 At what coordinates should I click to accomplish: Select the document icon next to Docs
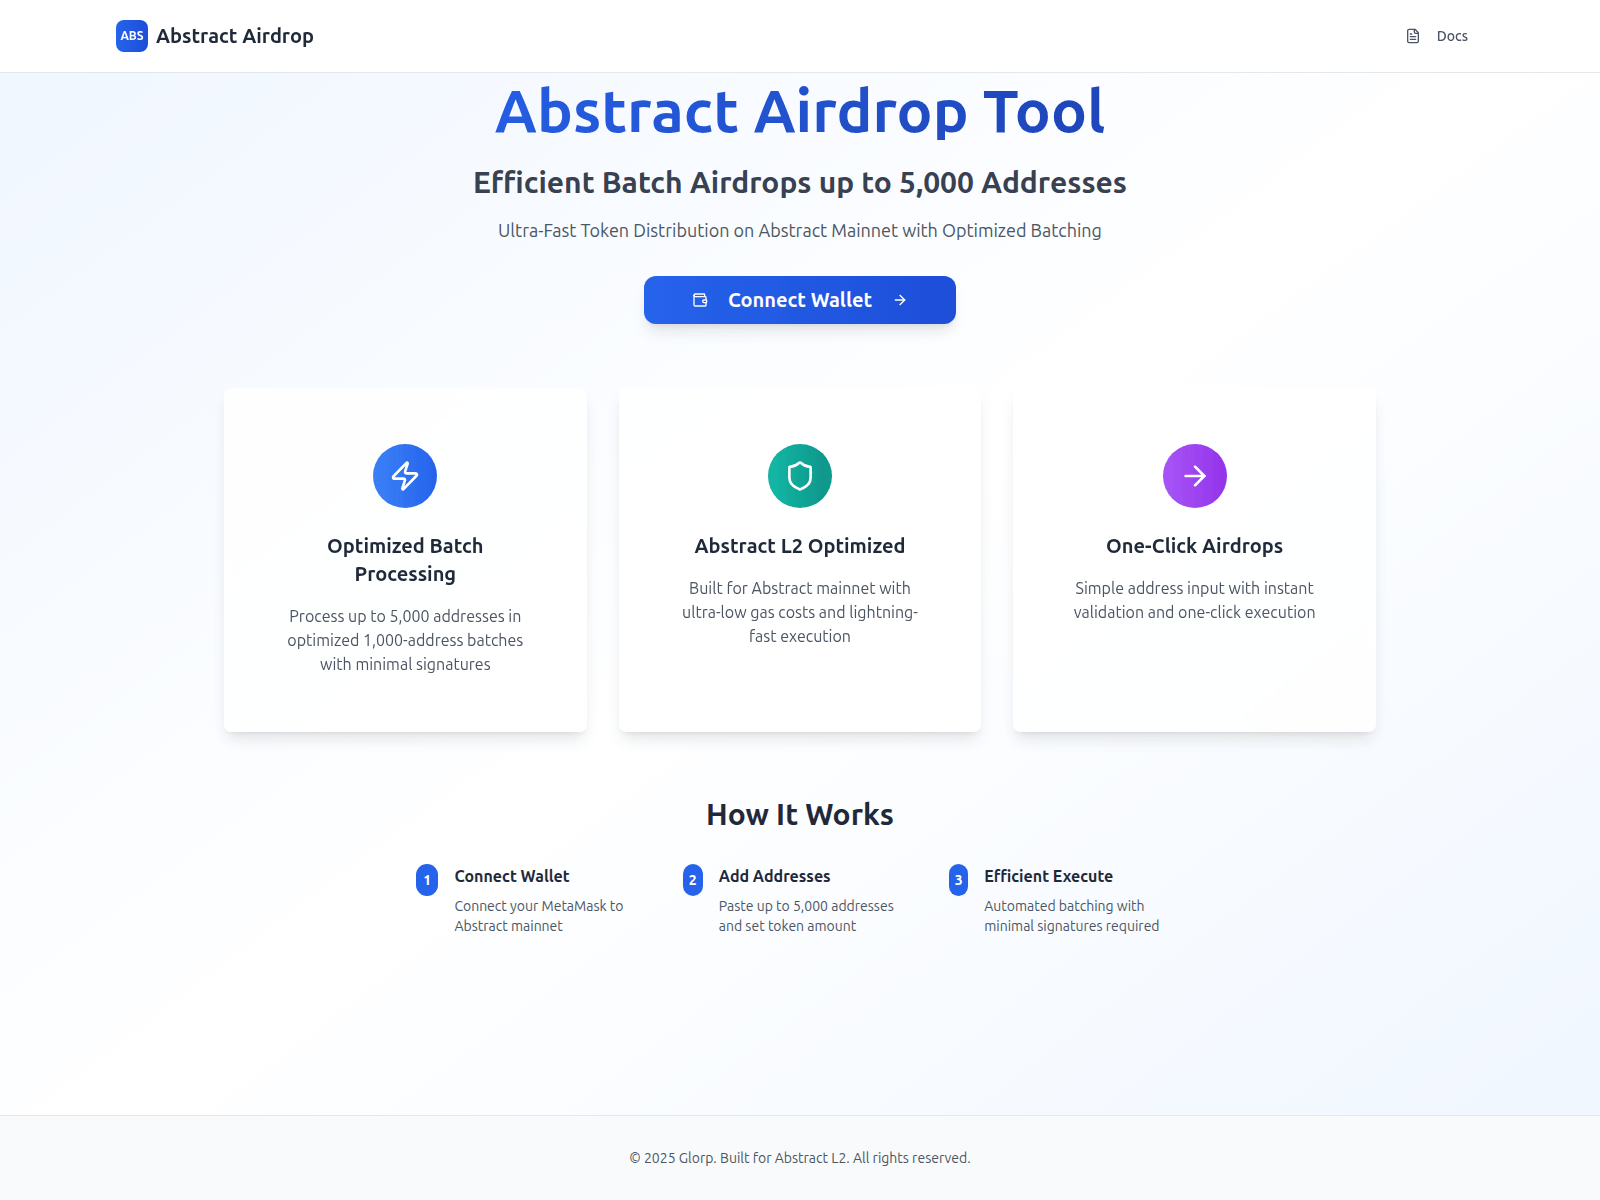(1412, 35)
